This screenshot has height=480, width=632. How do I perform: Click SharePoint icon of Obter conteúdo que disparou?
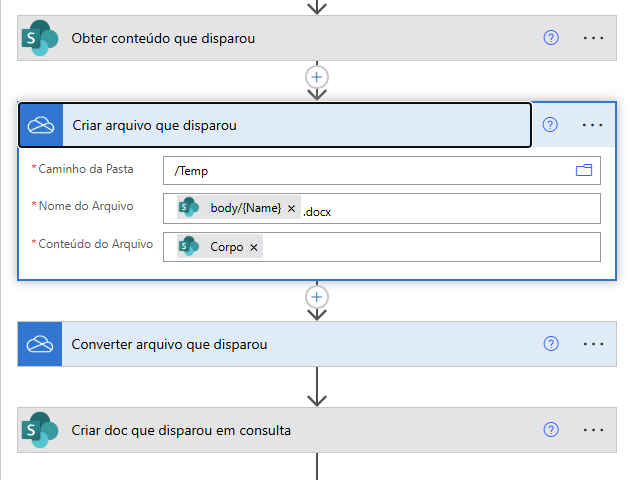click(40, 38)
